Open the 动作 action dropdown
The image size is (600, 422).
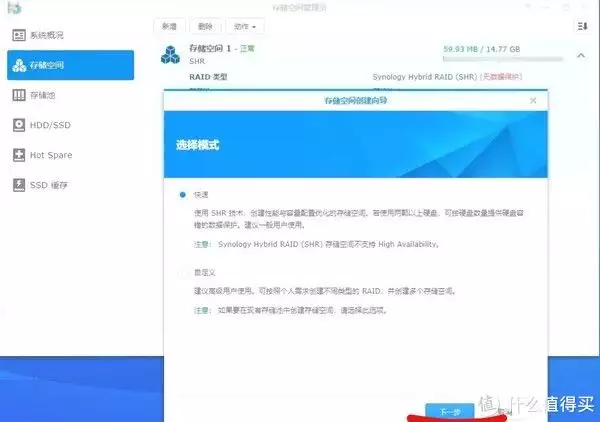(245, 26)
